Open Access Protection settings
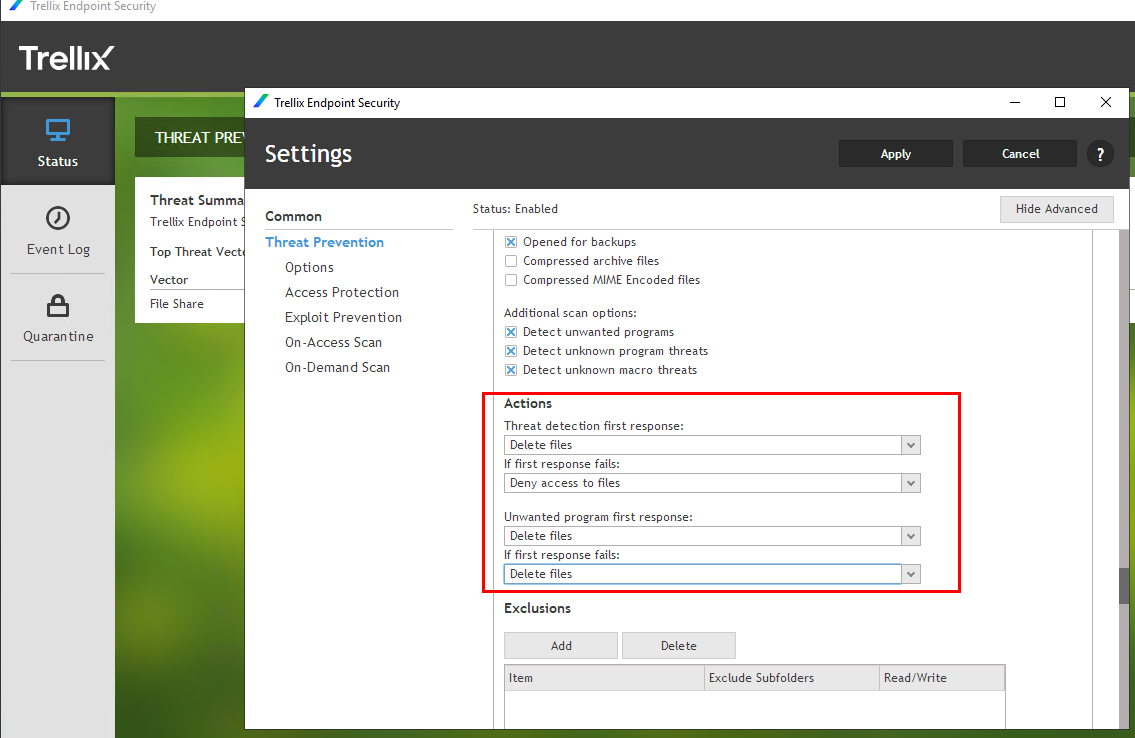The width and height of the screenshot is (1135, 738). 342,292
